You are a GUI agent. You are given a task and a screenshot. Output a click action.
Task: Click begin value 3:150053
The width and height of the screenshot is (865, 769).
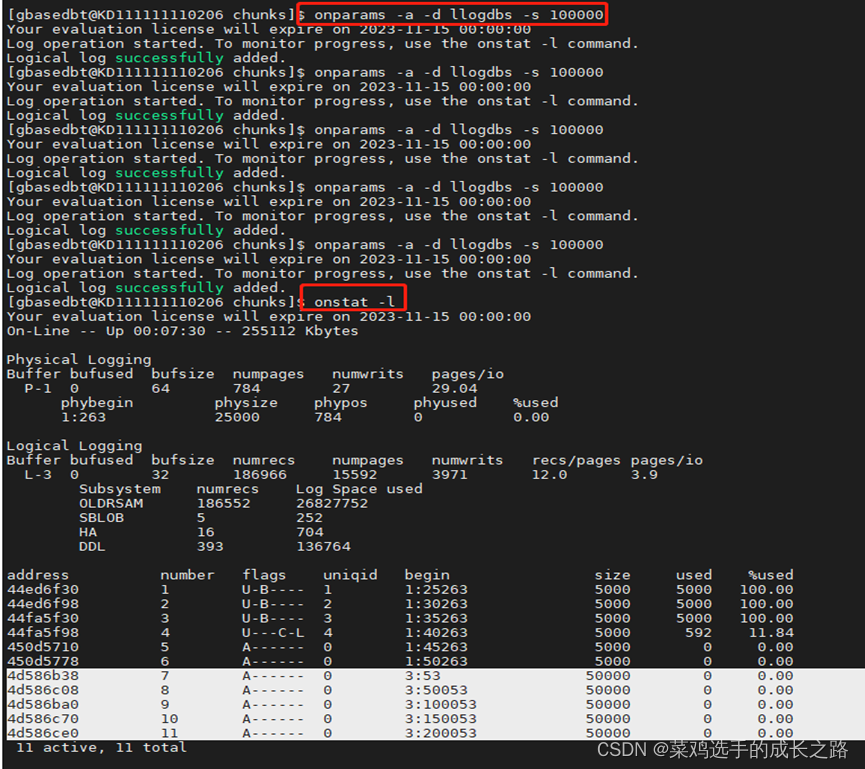tap(441, 719)
